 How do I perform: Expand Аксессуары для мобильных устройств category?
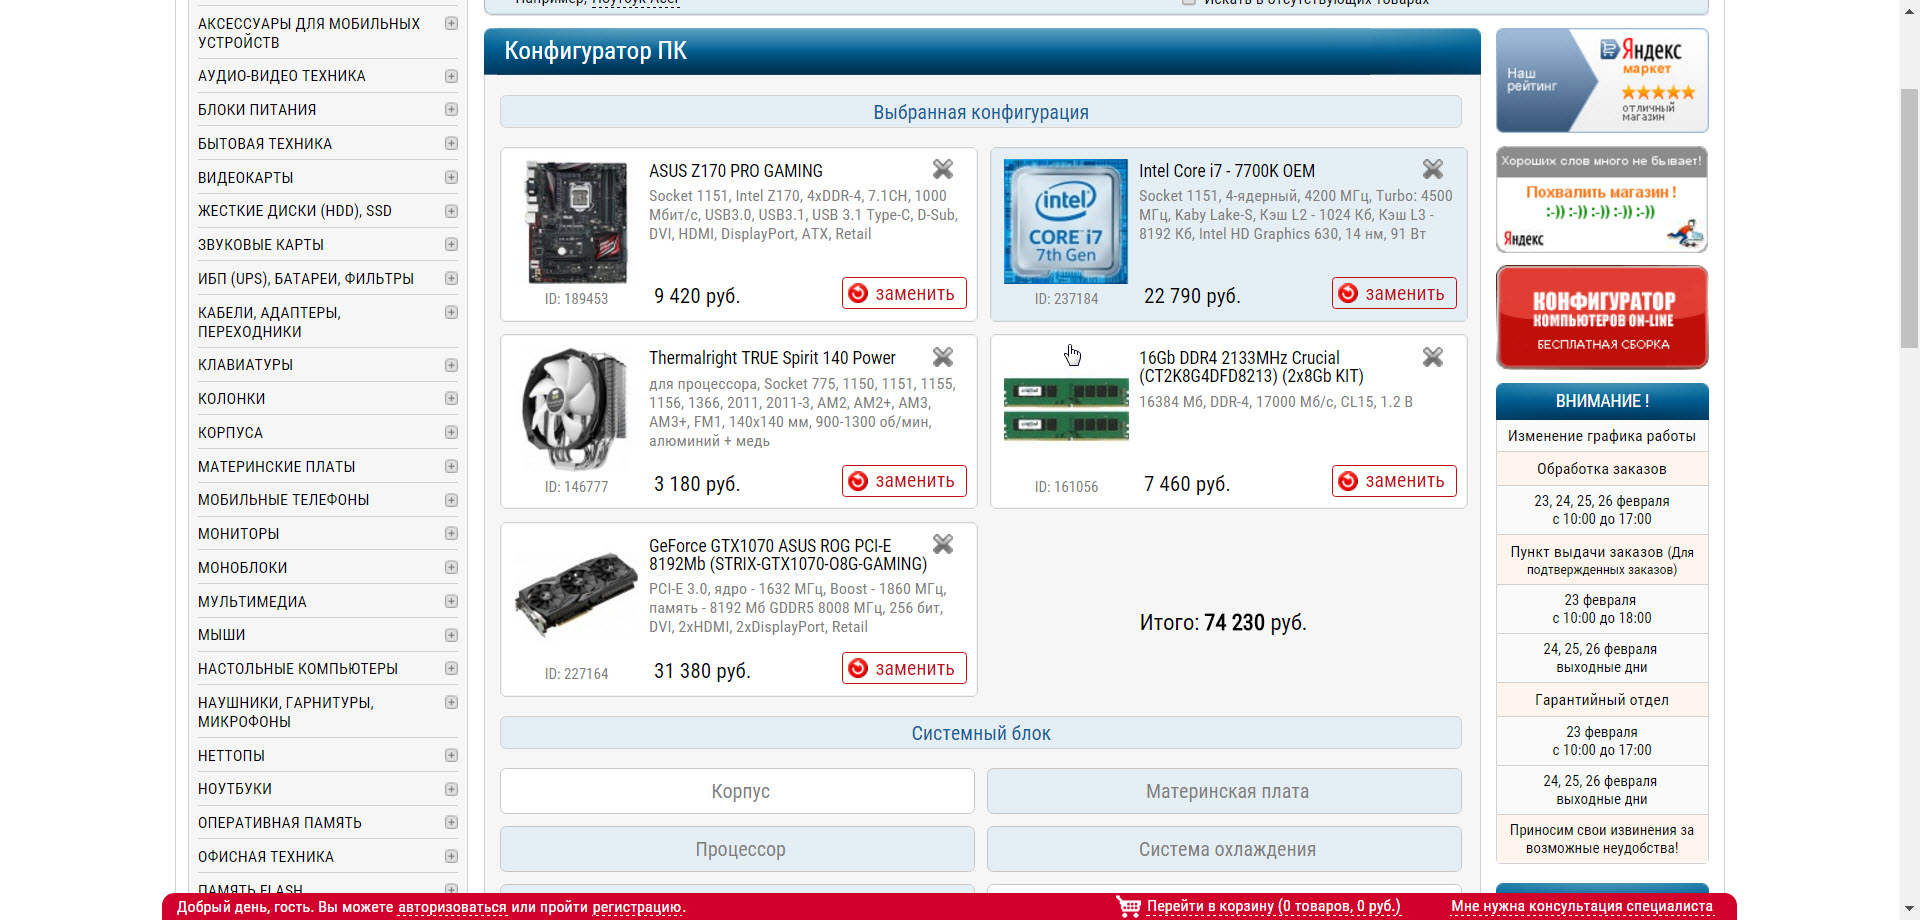click(451, 23)
